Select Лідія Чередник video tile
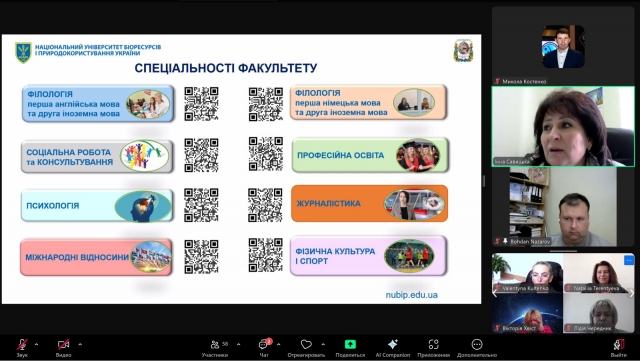The height and width of the screenshot is (361, 640). tap(599, 313)
